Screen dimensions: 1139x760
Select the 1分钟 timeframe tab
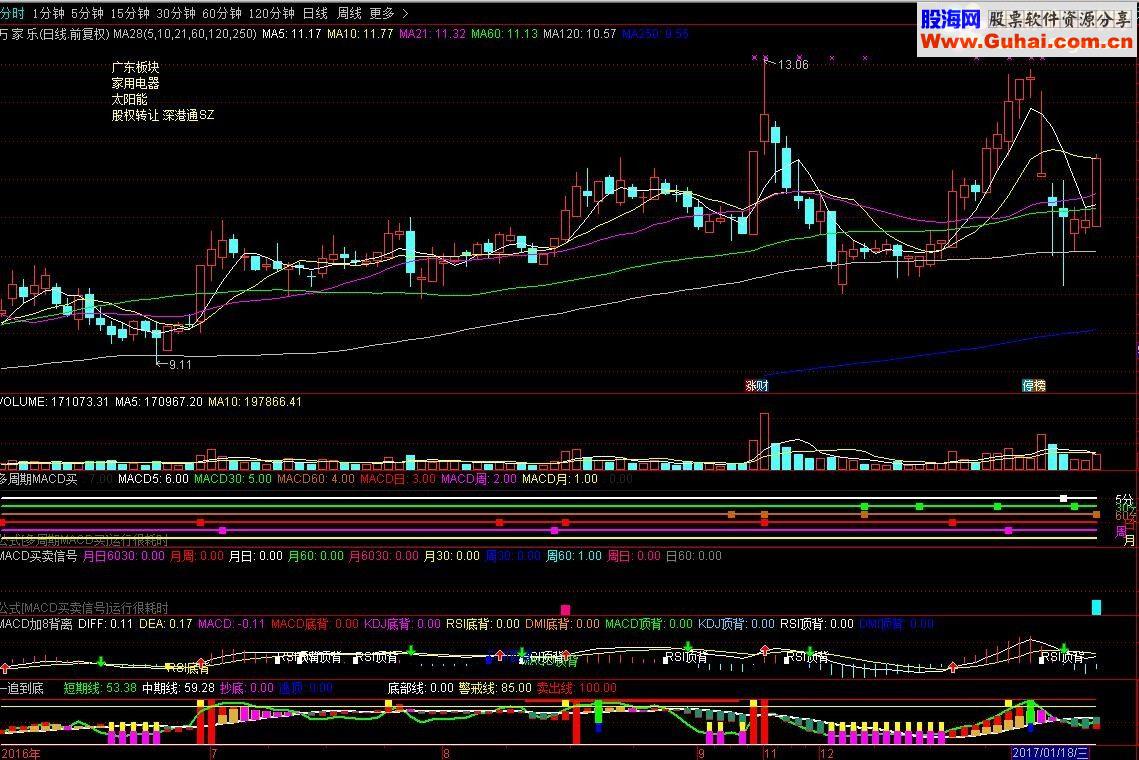[48, 13]
